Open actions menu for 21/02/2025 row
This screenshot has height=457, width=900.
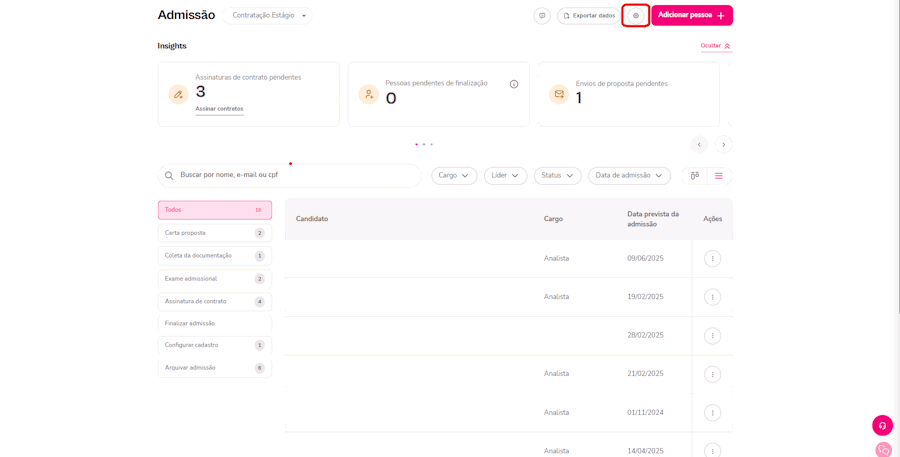click(x=712, y=374)
